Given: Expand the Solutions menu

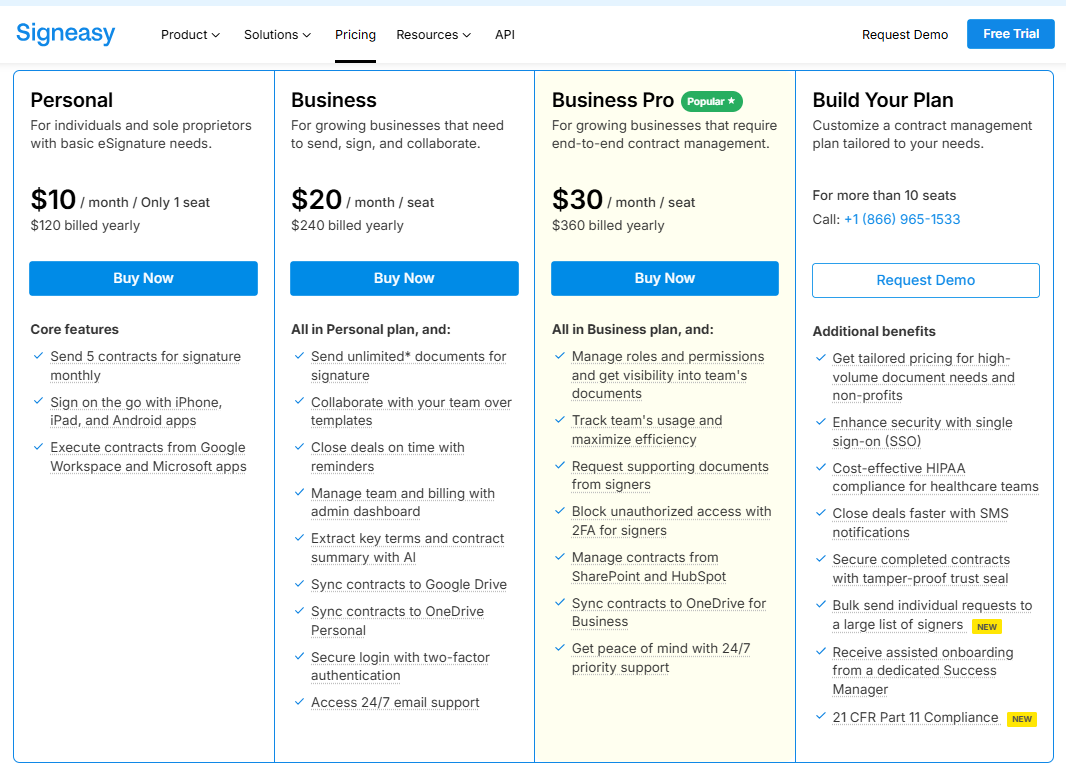Looking at the screenshot, I should click(277, 34).
